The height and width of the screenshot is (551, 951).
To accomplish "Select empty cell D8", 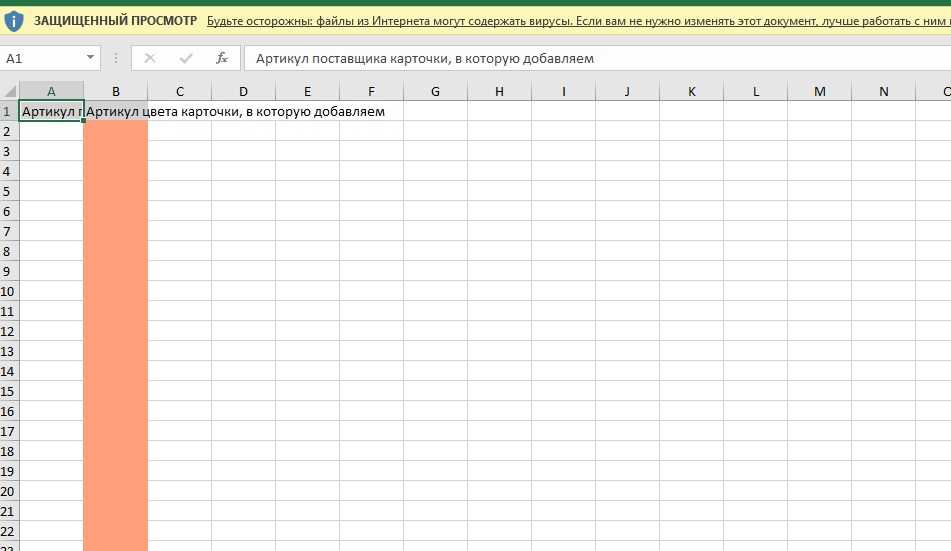I will click(x=243, y=251).
